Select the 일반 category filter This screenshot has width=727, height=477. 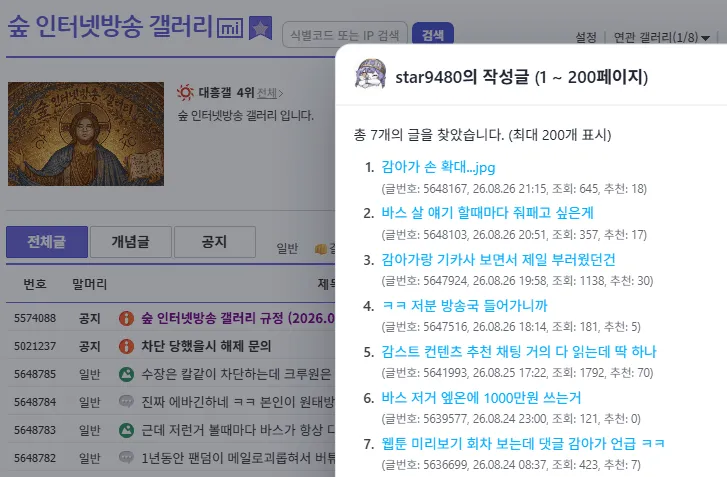pyautogui.click(x=287, y=249)
